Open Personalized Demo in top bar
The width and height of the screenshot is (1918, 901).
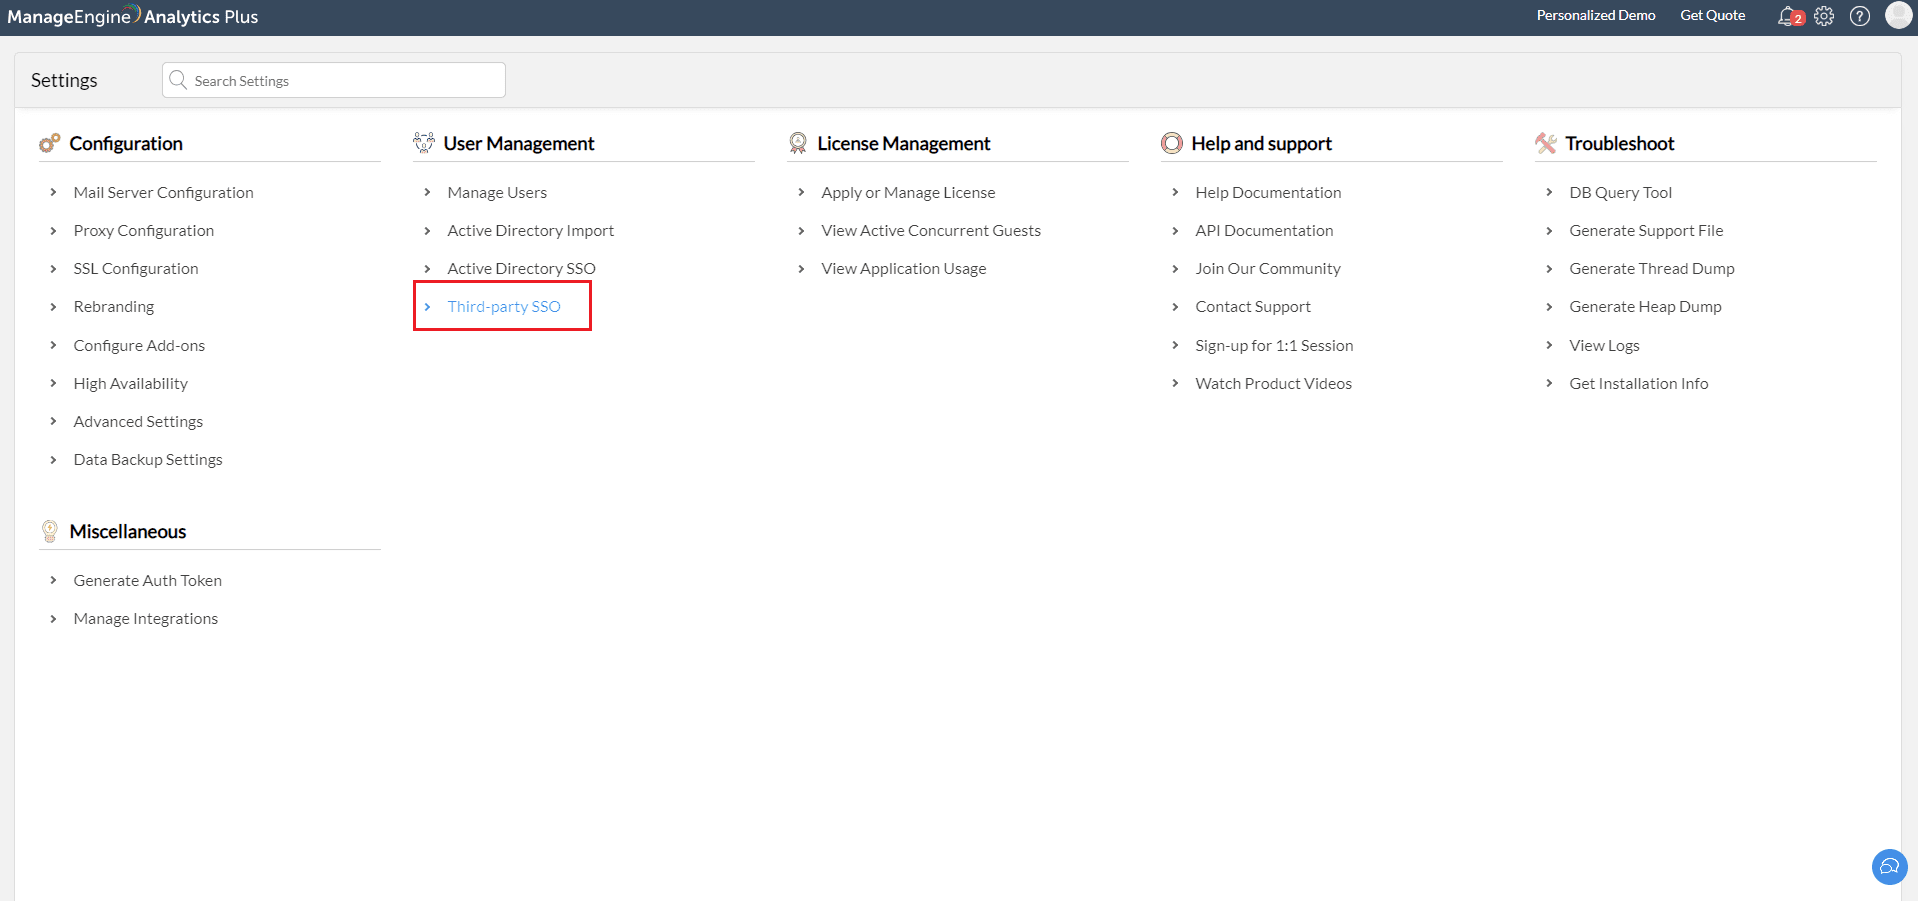coord(1596,15)
